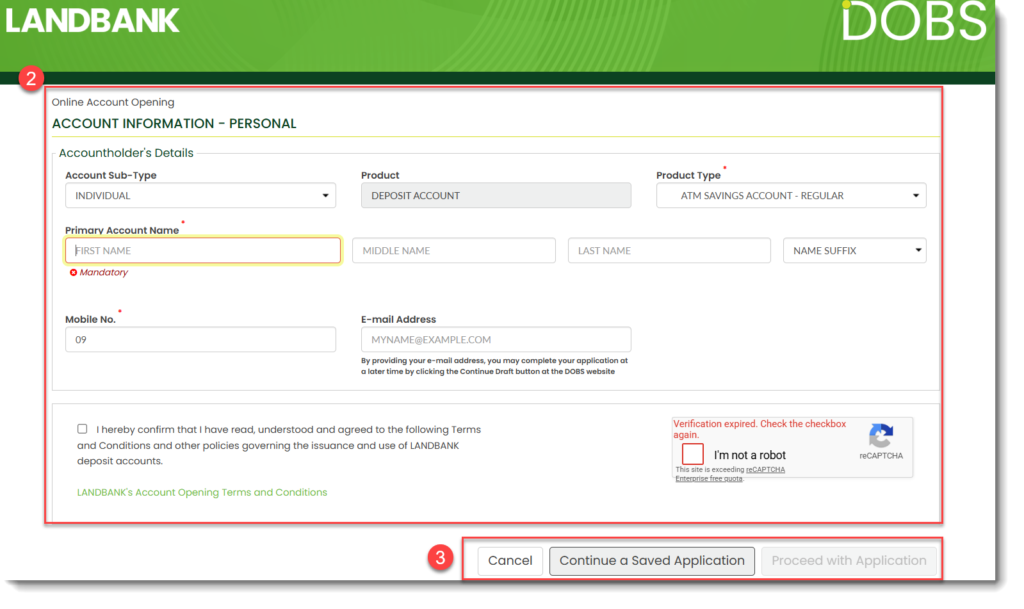Click the E-mail Address input field

(x=496, y=339)
